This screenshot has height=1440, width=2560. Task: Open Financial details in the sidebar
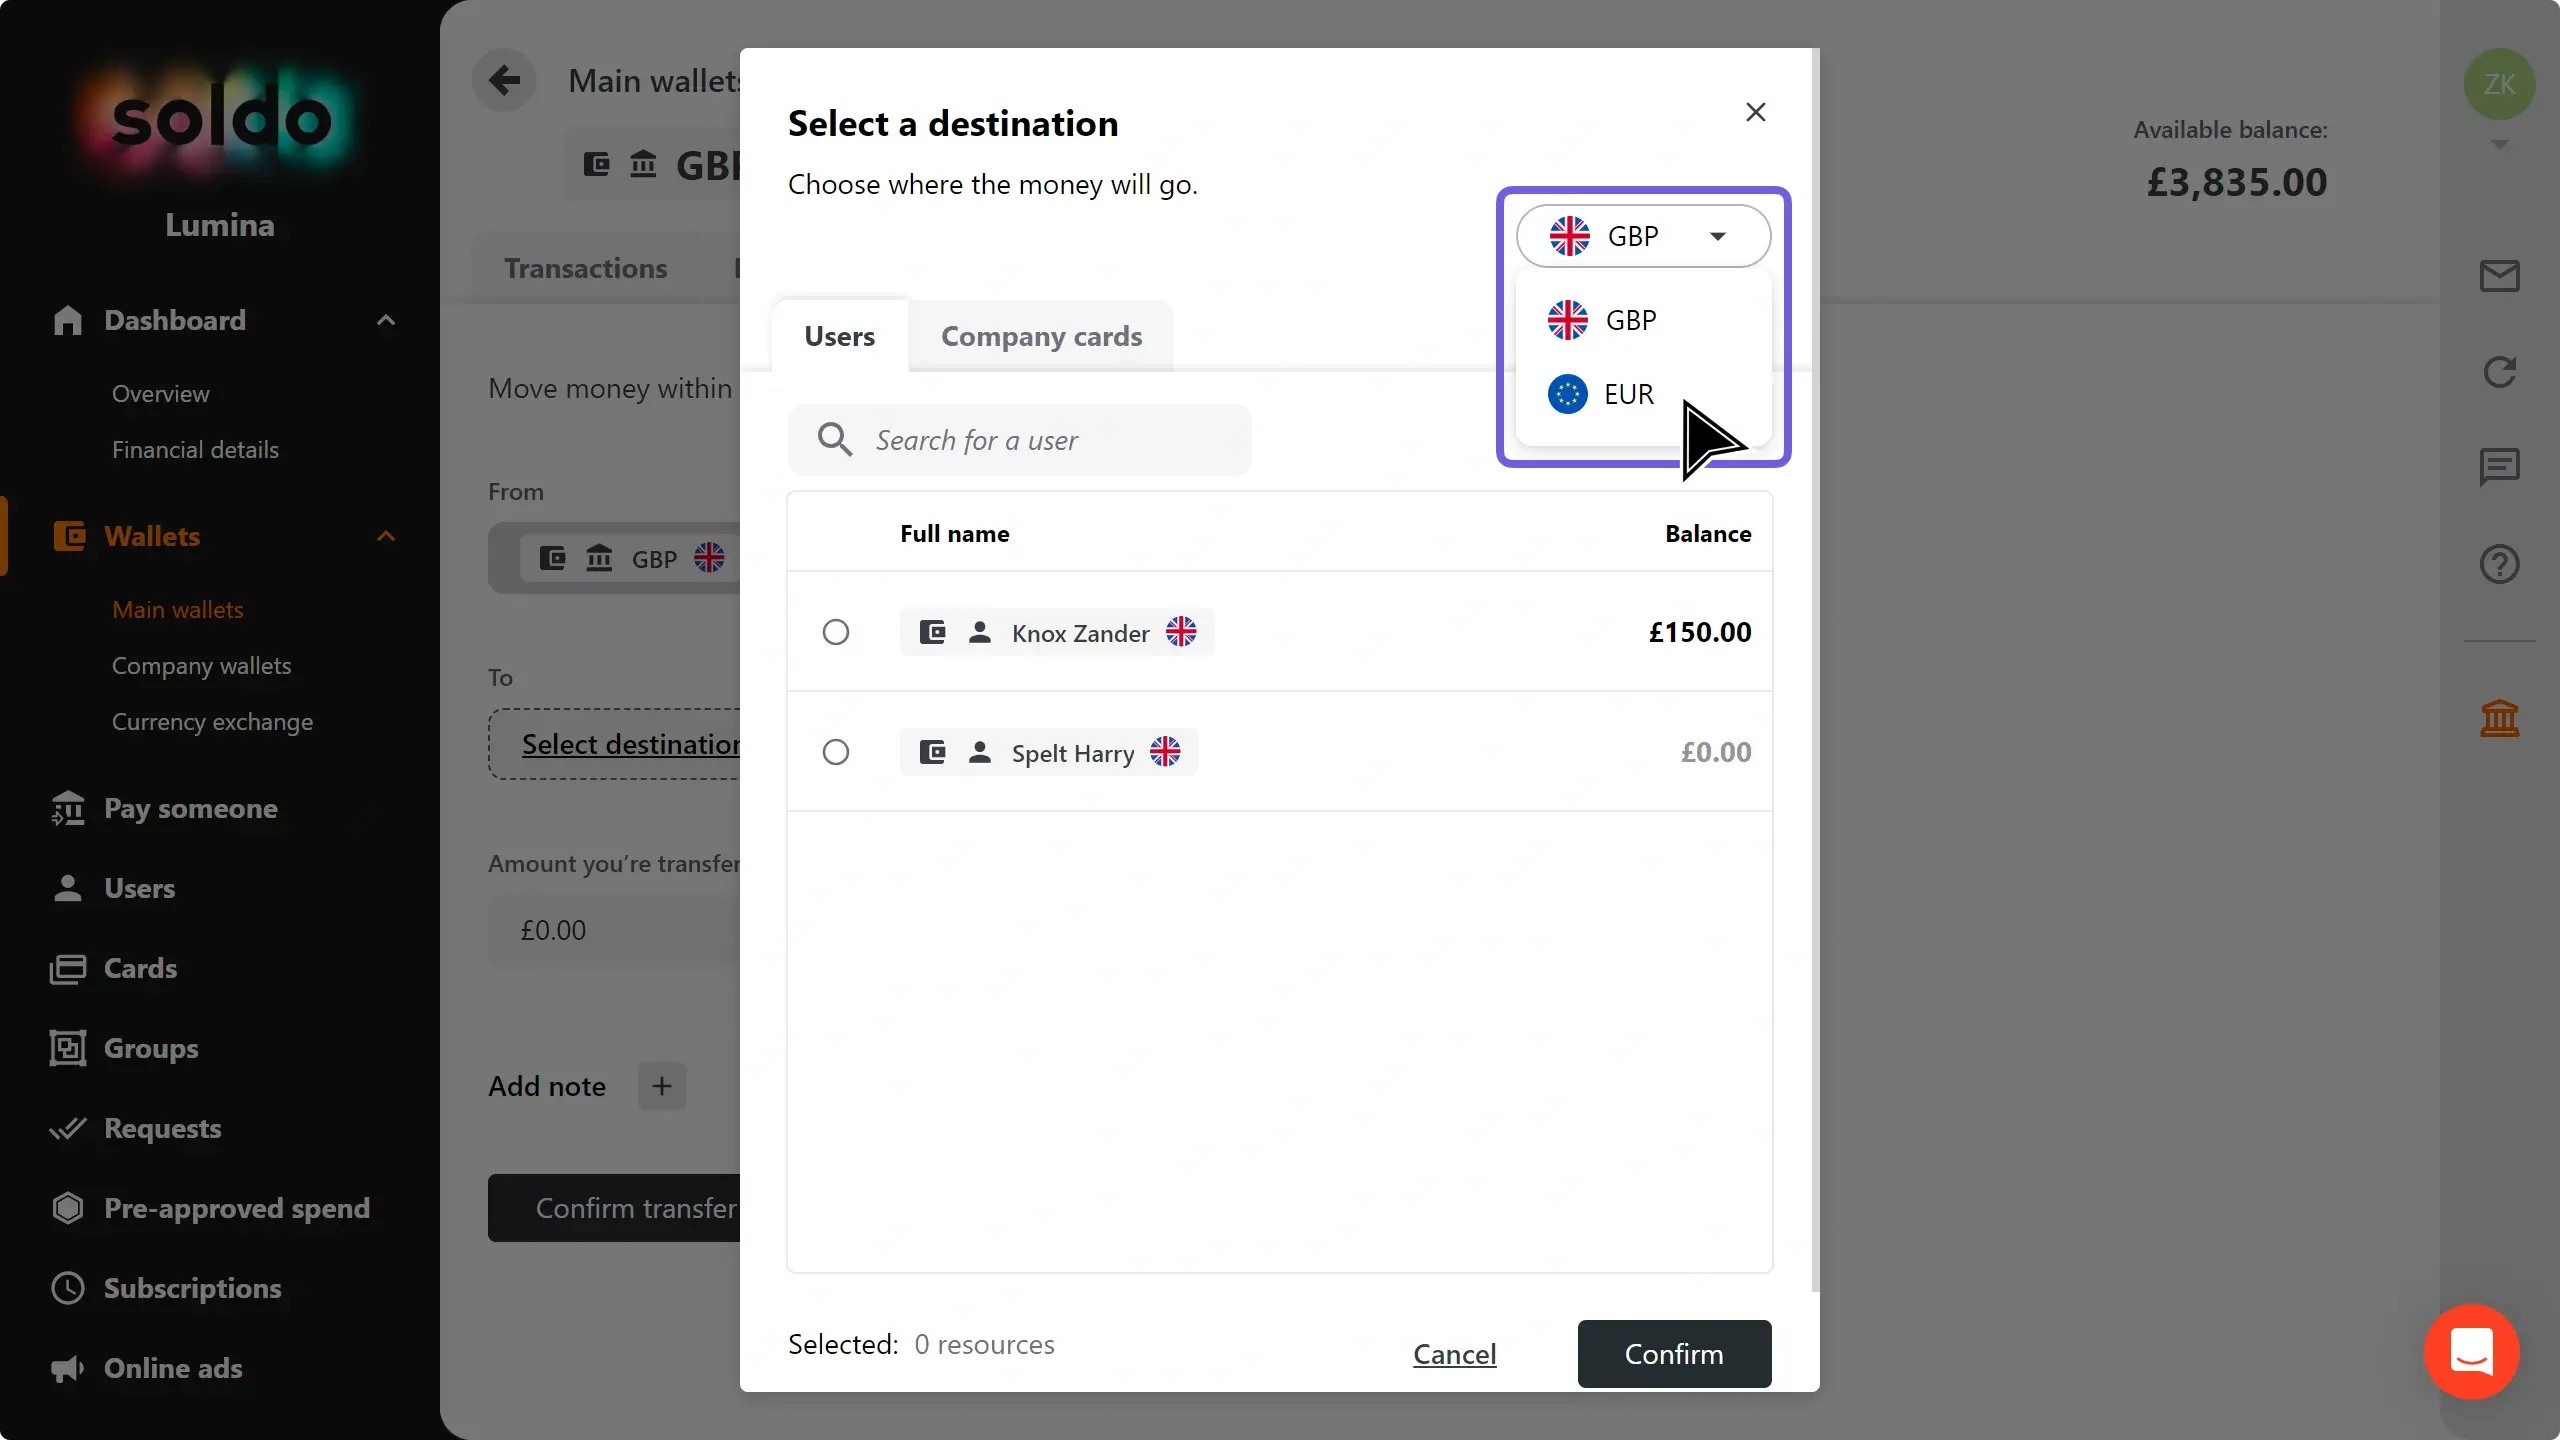[x=195, y=450]
